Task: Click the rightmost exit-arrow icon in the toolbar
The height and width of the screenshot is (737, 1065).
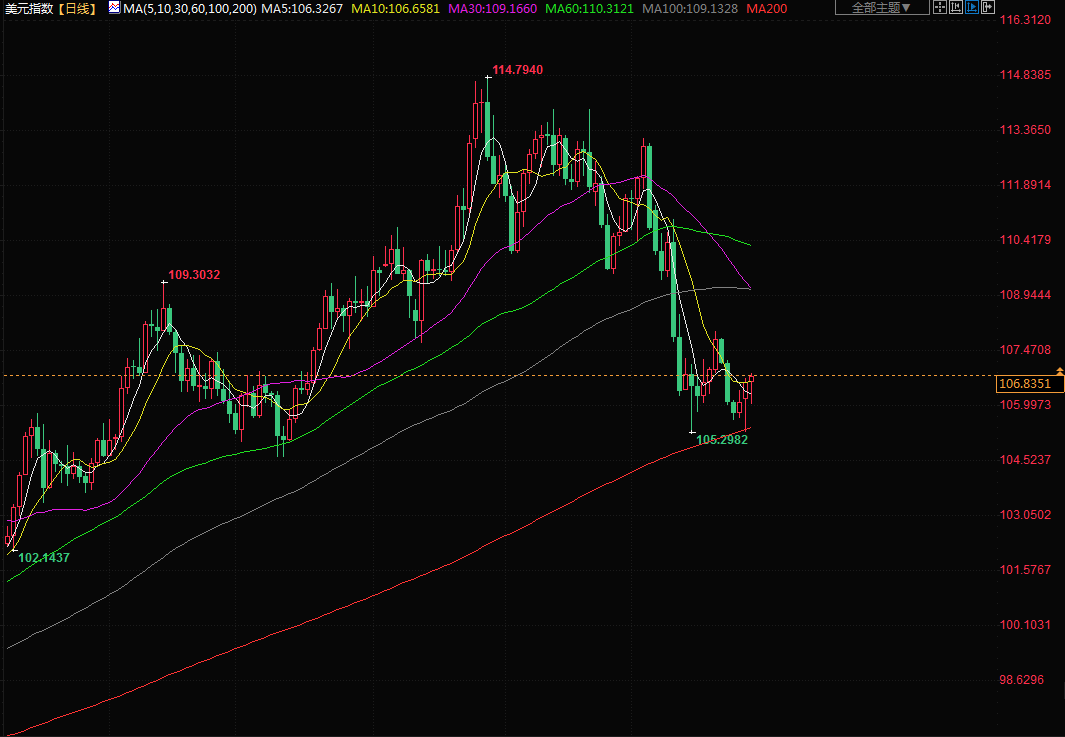Action: click(988, 8)
